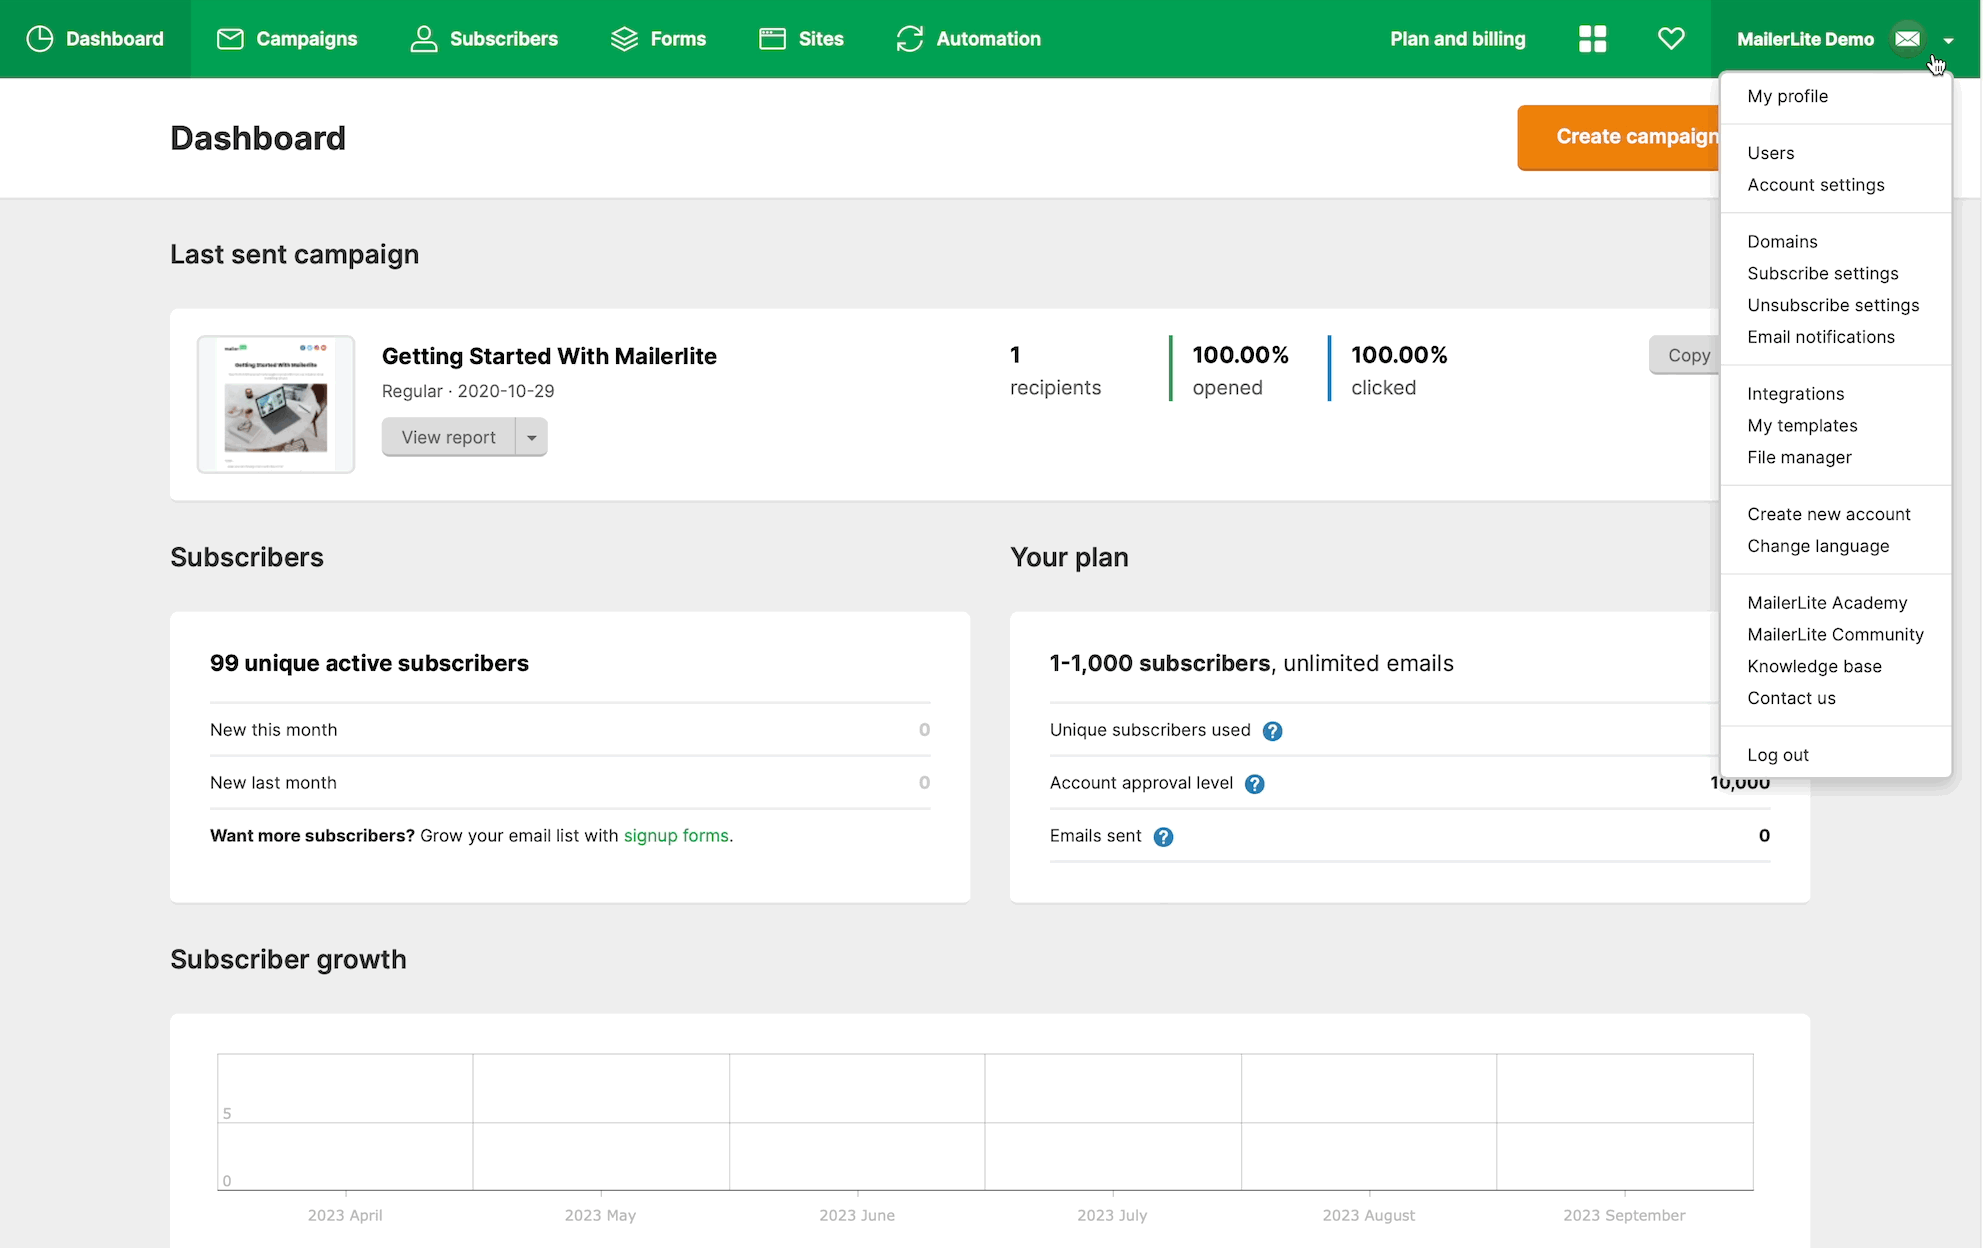
Task: Click the Sites browser window icon
Action: tap(772, 39)
